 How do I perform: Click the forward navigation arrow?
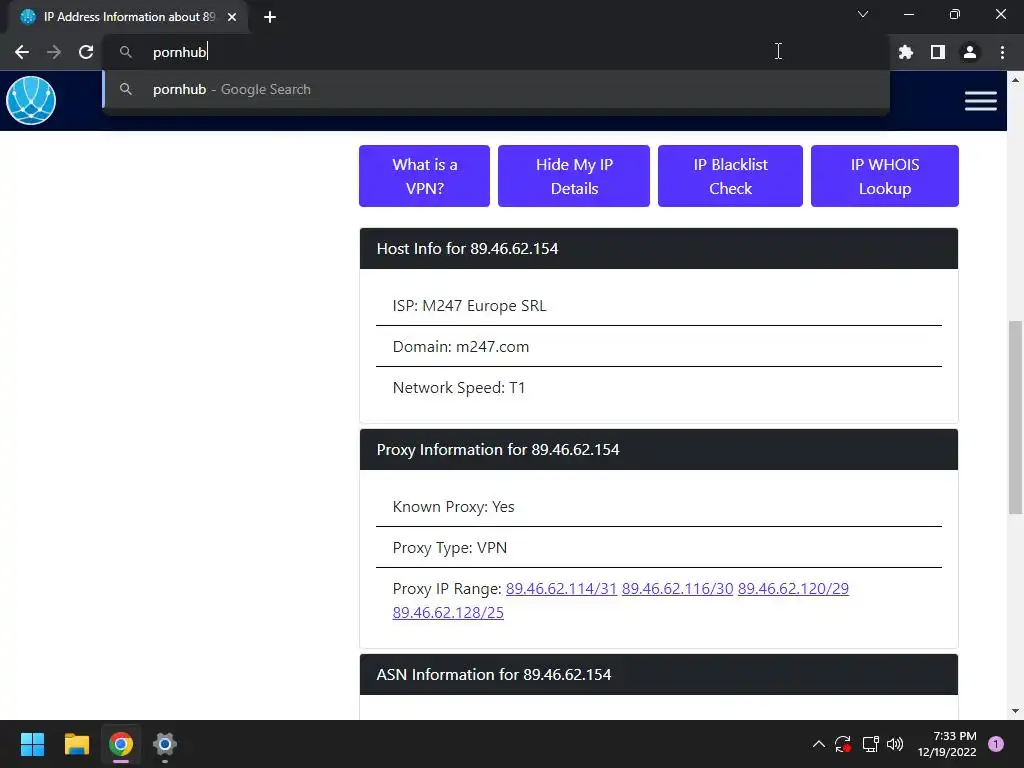(54, 52)
